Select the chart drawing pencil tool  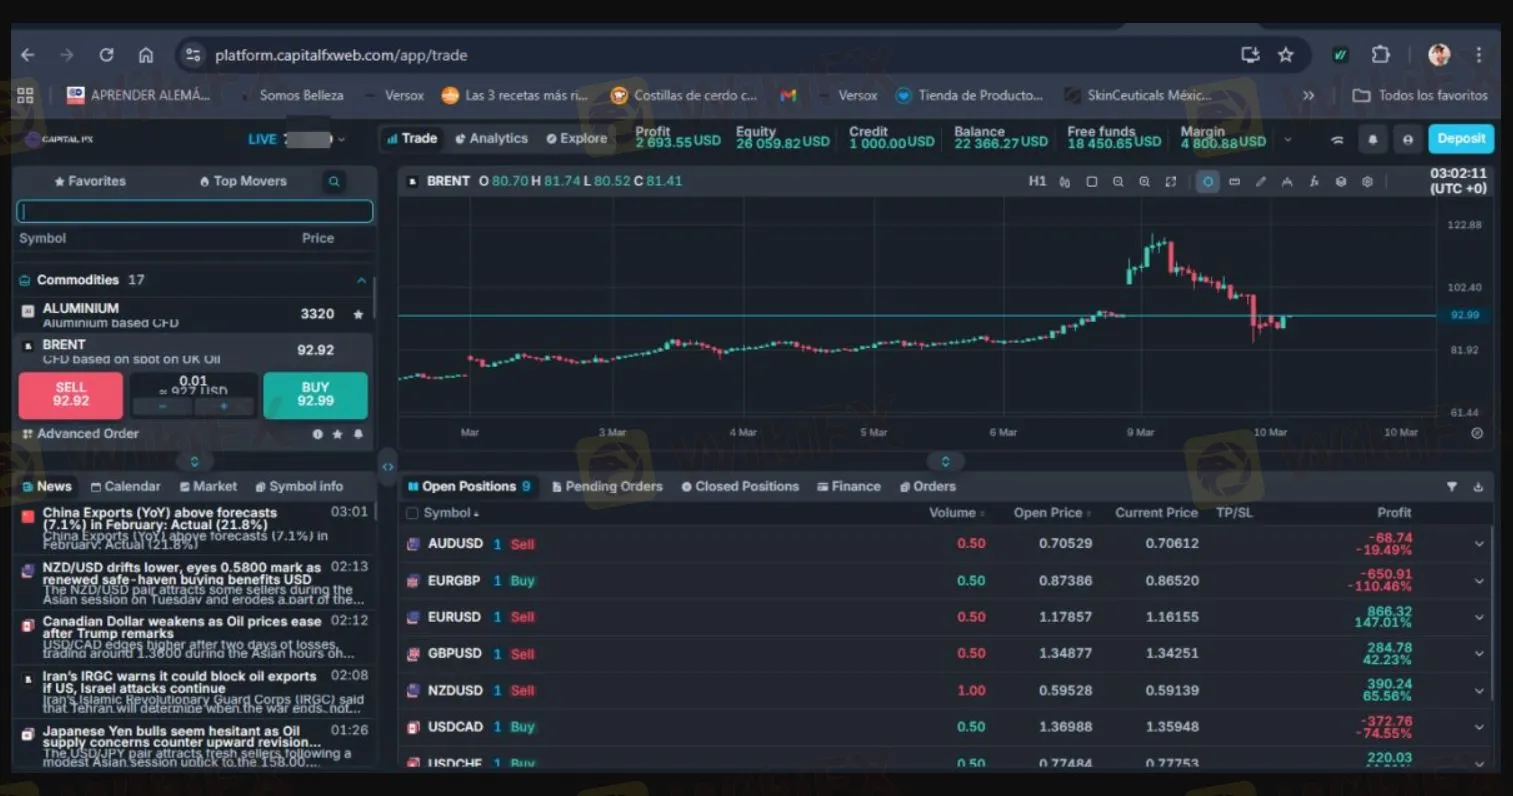[1260, 182]
